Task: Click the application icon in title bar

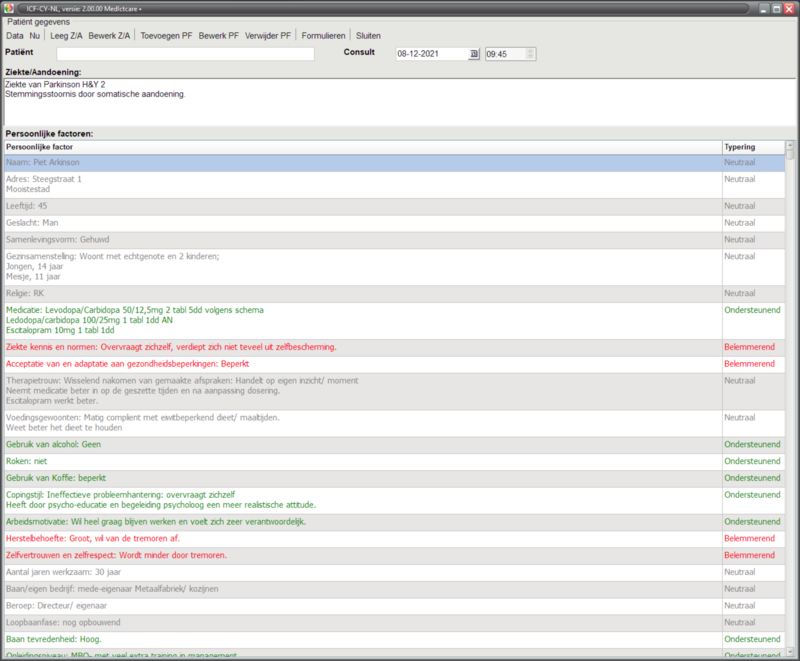Action: tap(10, 8)
